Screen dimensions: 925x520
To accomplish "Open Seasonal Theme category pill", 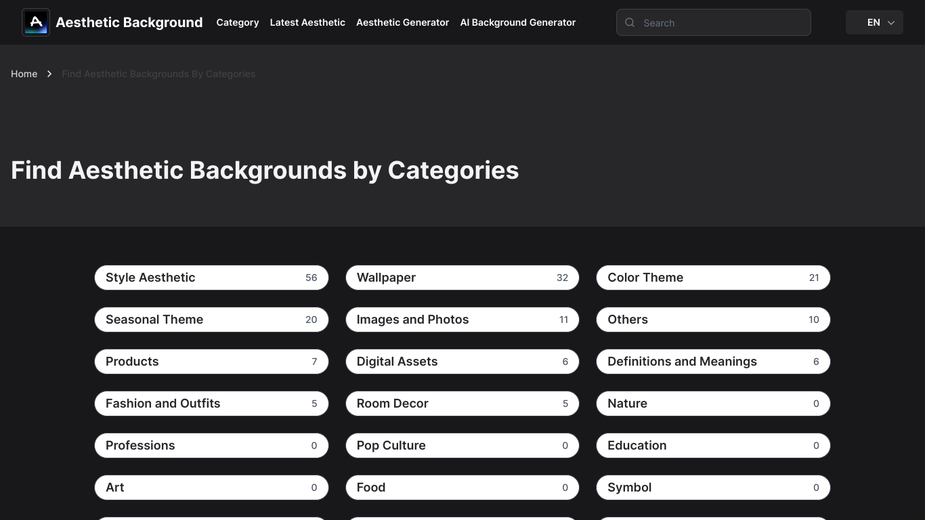I will click(211, 319).
